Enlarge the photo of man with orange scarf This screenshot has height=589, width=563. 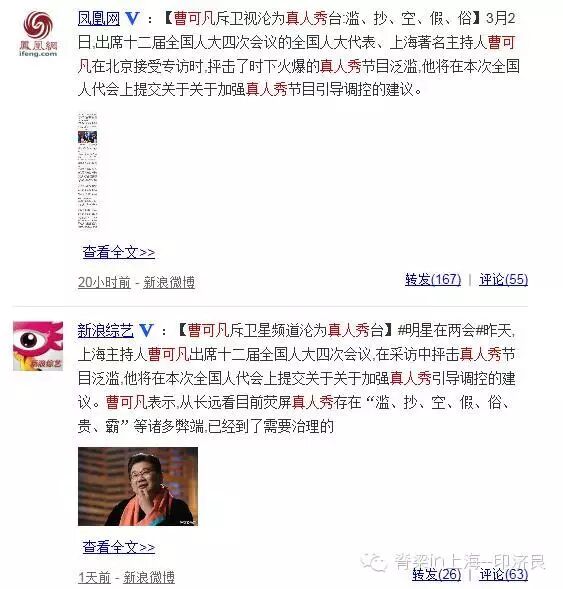point(138,486)
